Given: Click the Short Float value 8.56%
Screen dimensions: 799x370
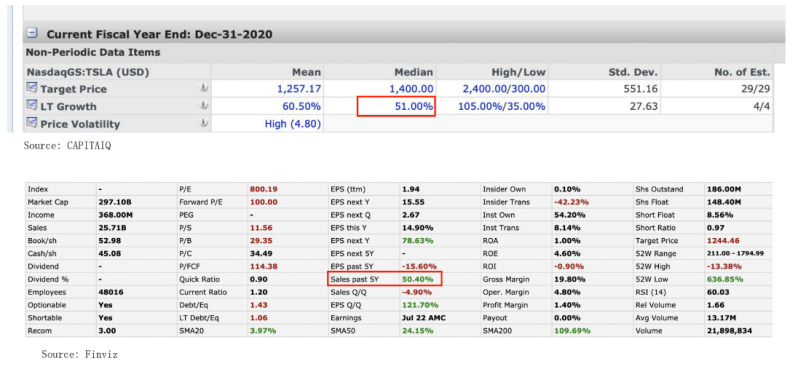Looking at the screenshot, I should [x=720, y=215].
